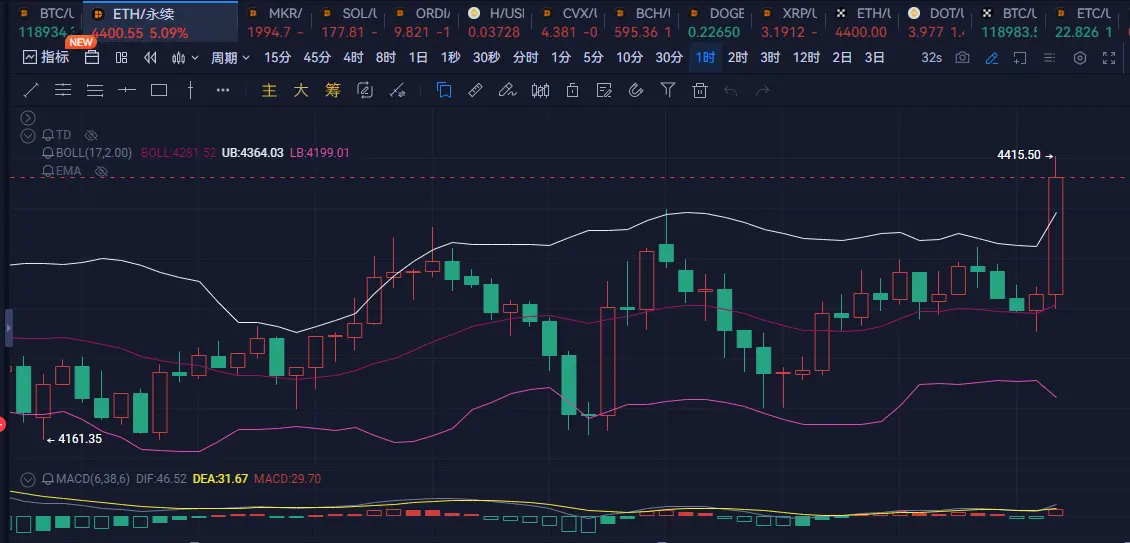Click the candlestick pattern icon
Viewport: 1130px width, 543px height.
point(540,90)
